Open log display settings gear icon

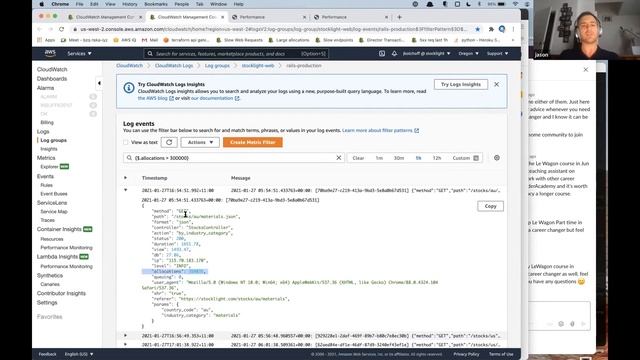coord(497,158)
